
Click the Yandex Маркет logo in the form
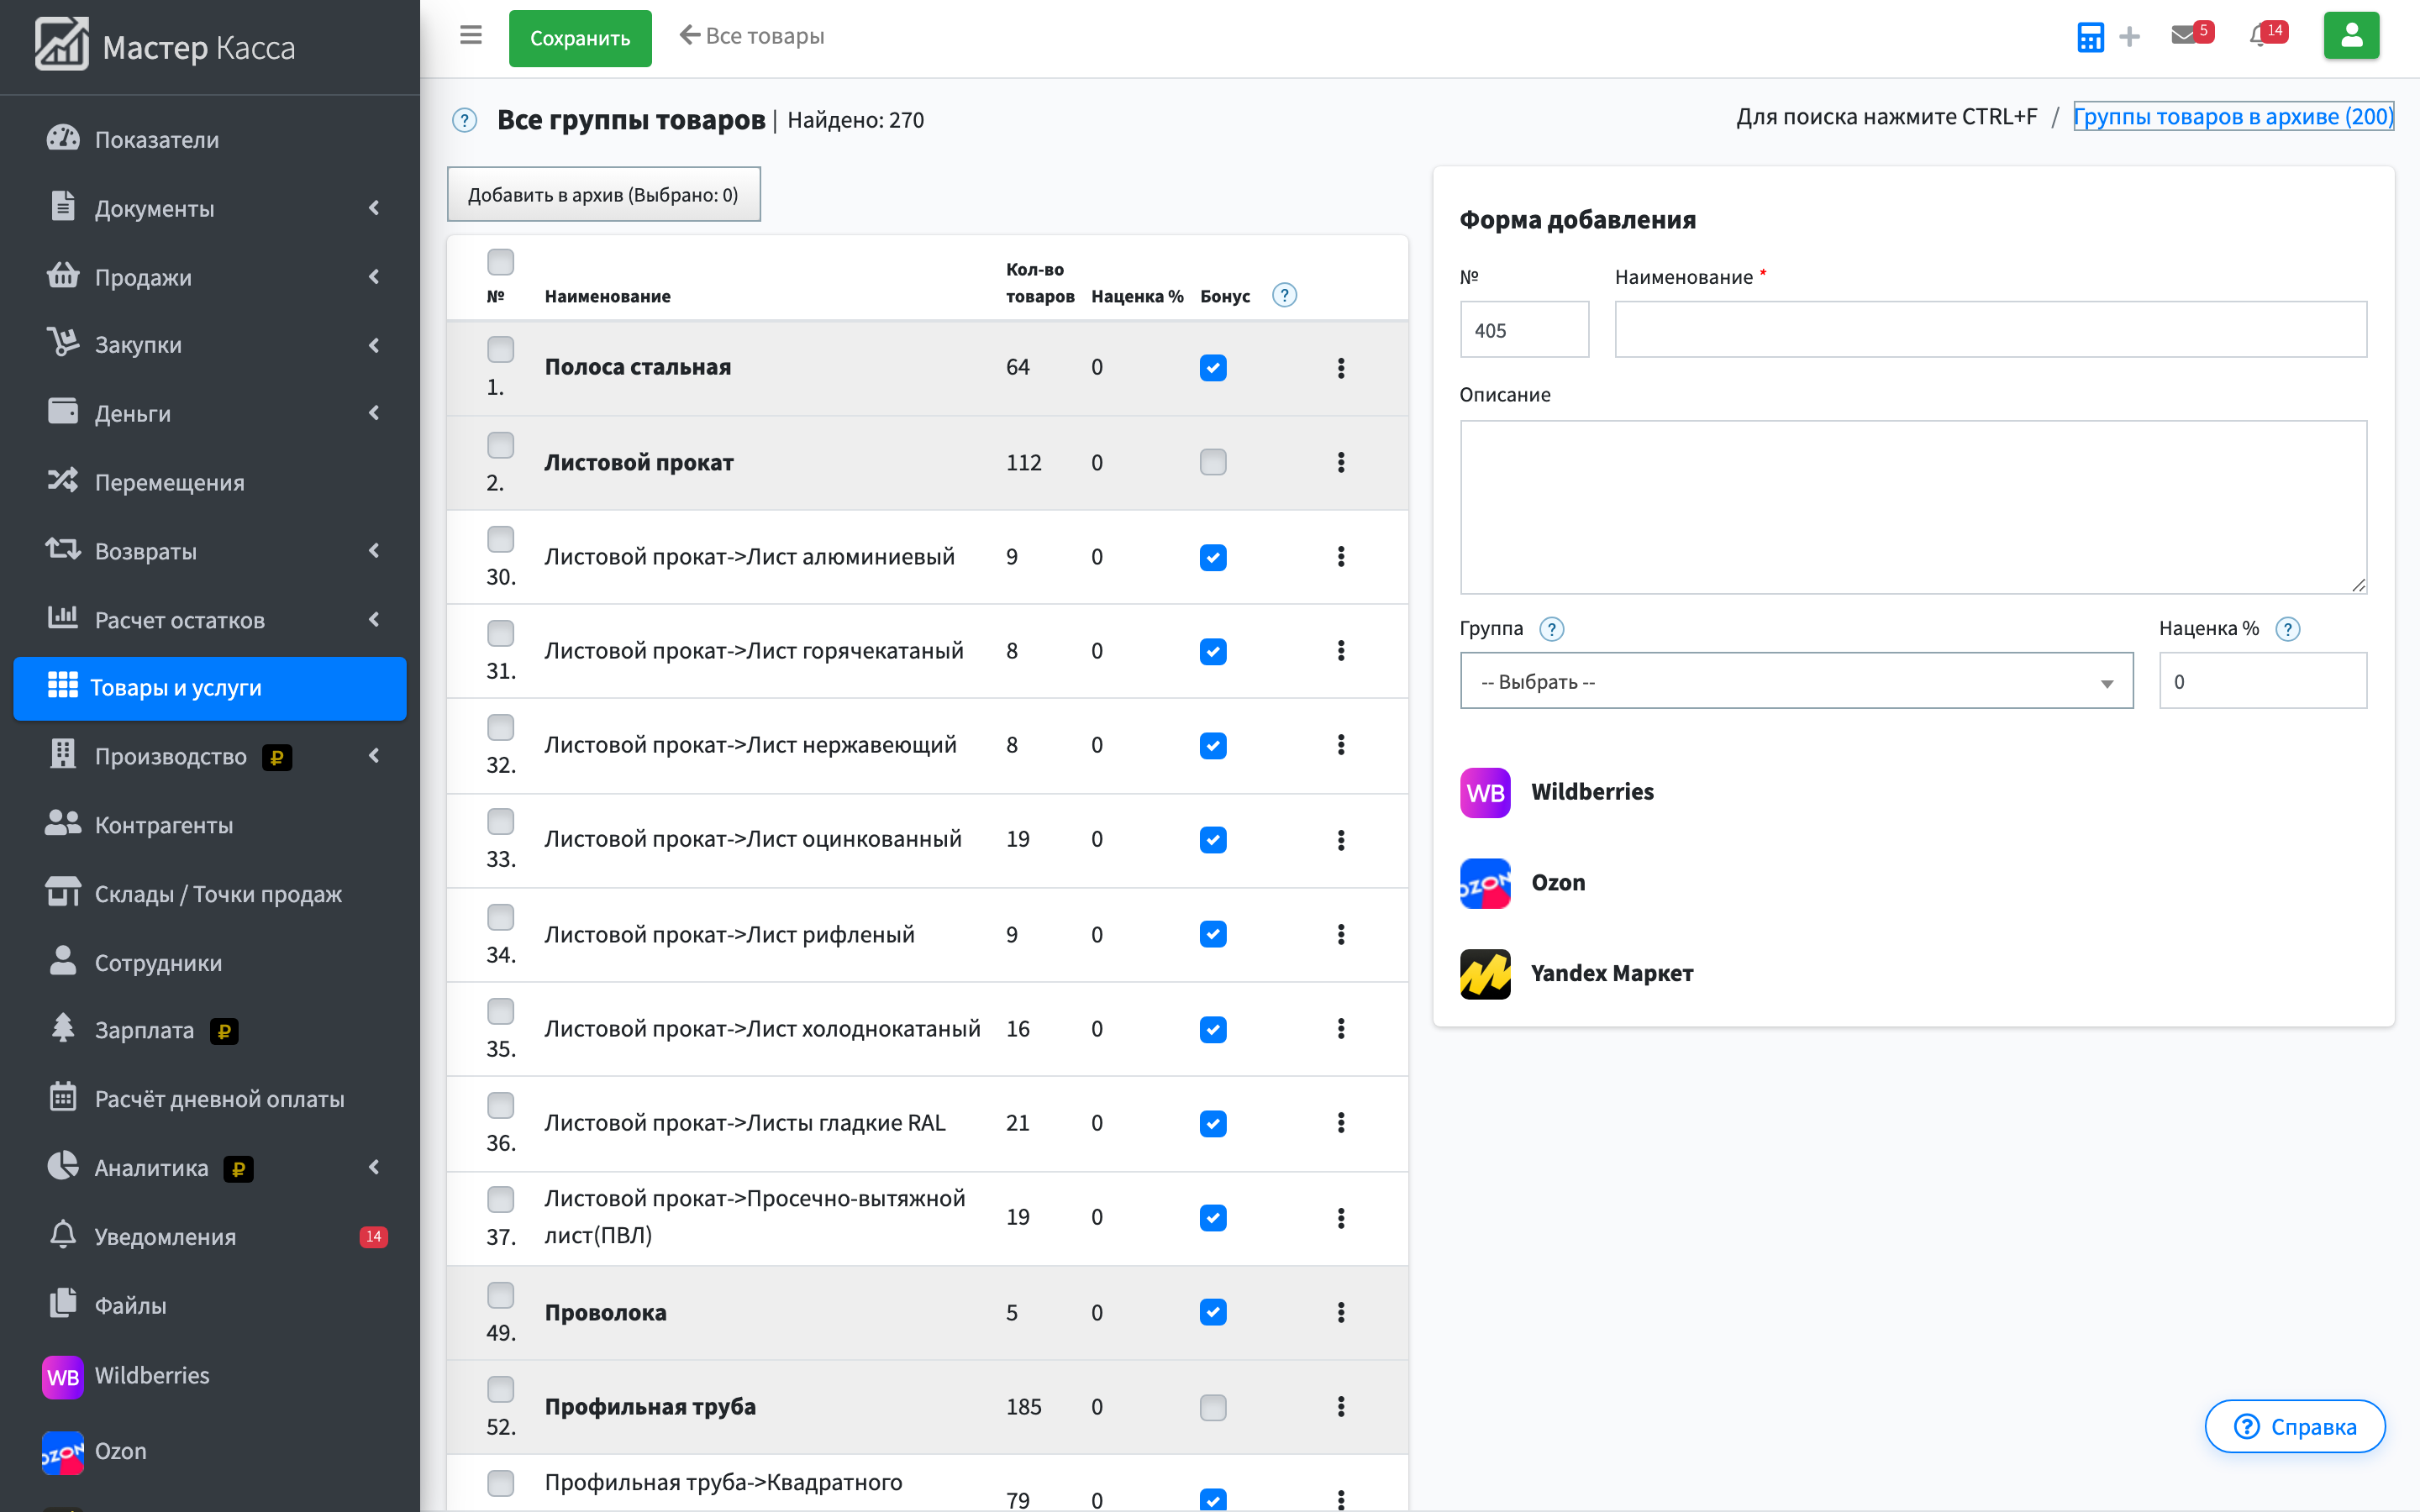tap(1485, 974)
